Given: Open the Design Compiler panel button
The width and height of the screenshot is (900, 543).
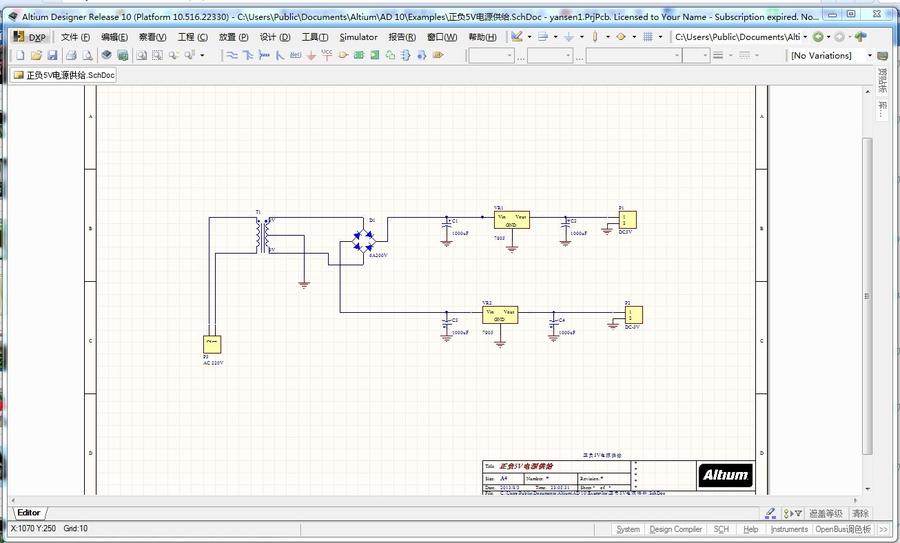Looking at the screenshot, I should click(676, 529).
